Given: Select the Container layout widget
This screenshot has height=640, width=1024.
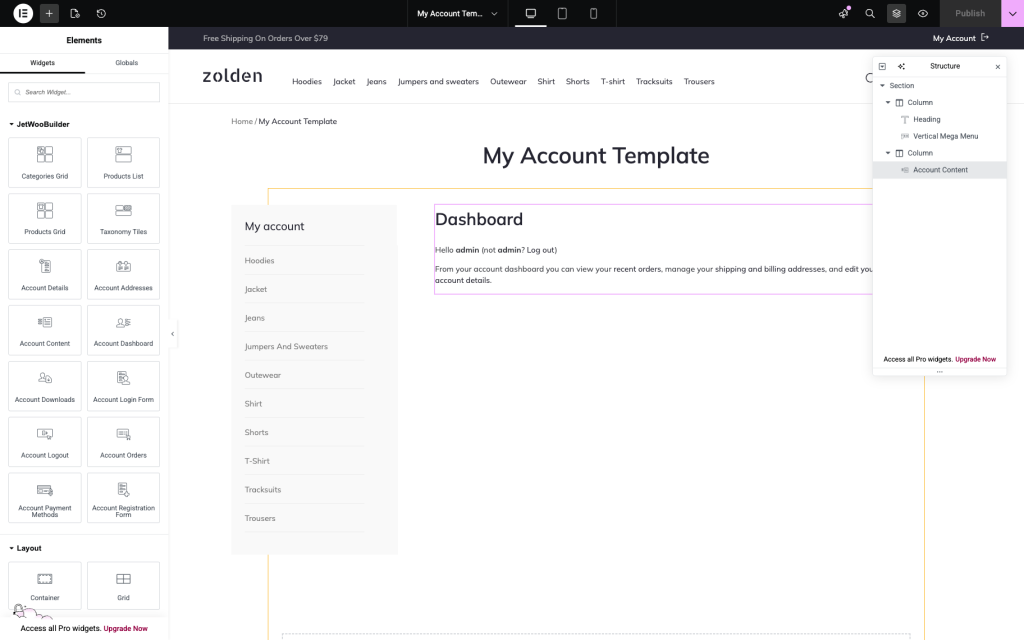Looking at the screenshot, I should pyautogui.click(x=45, y=586).
